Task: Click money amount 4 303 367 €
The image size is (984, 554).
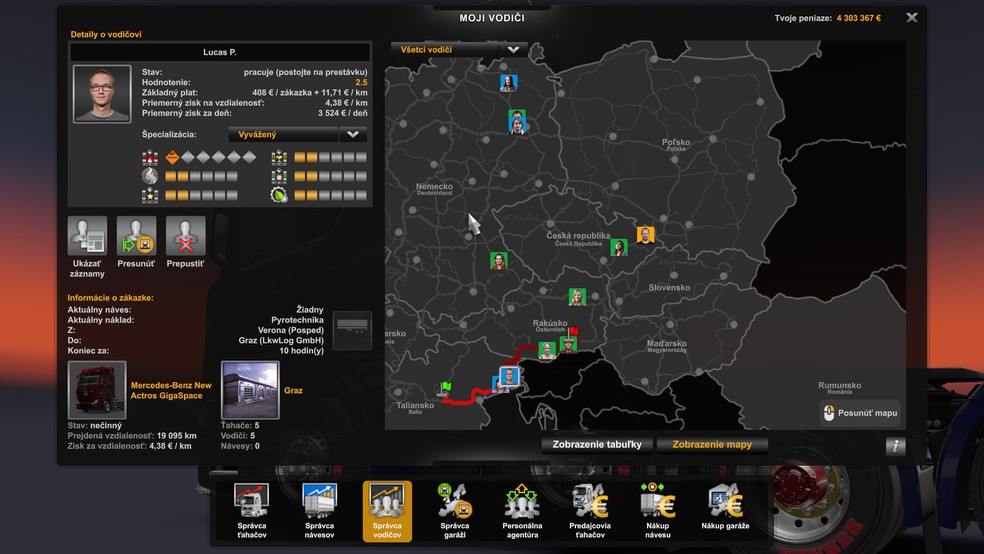Action: pos(858,18)
